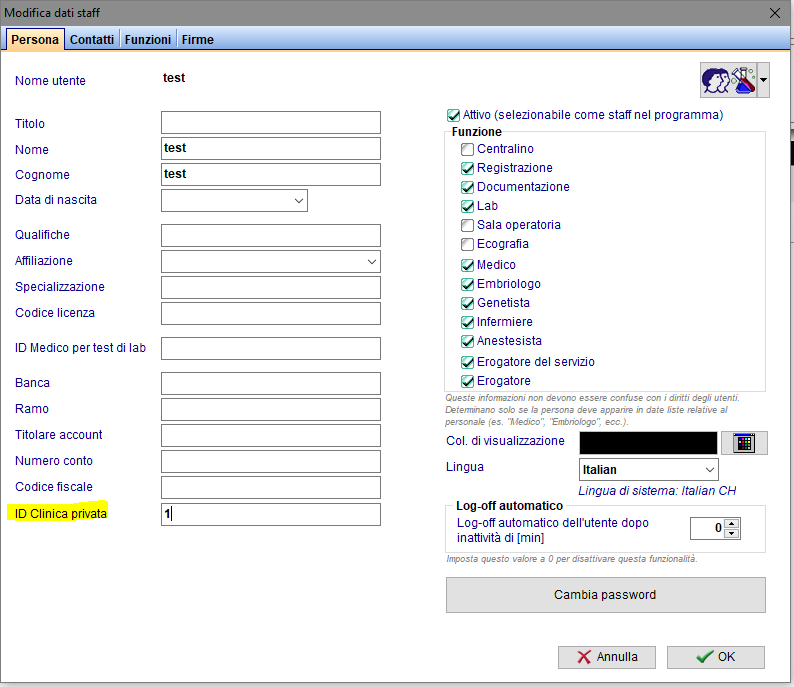Viewport: 794px width, 687px height.
Task: Click the ID Medico per test di lab field
Action: click(271, 348)
